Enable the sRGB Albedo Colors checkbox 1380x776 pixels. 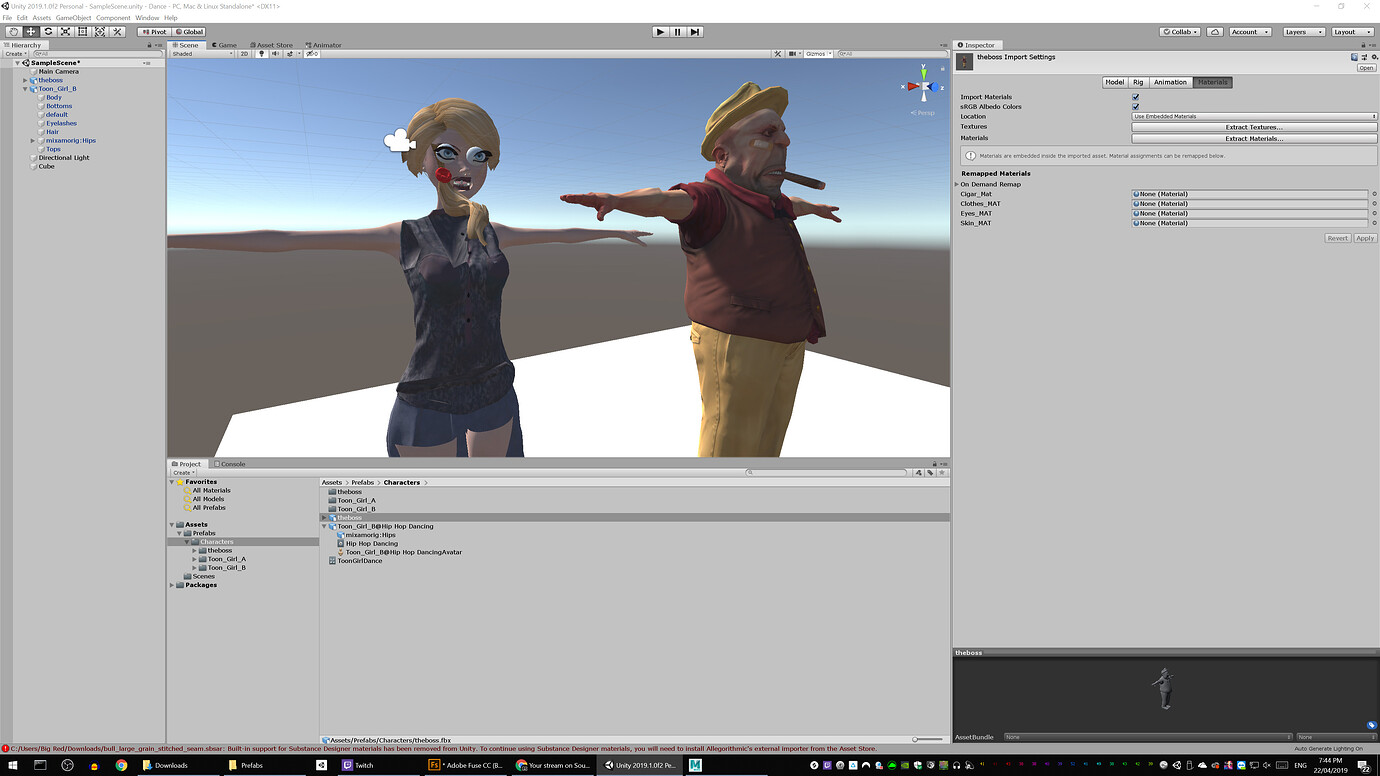click(x=1135, y=107)
